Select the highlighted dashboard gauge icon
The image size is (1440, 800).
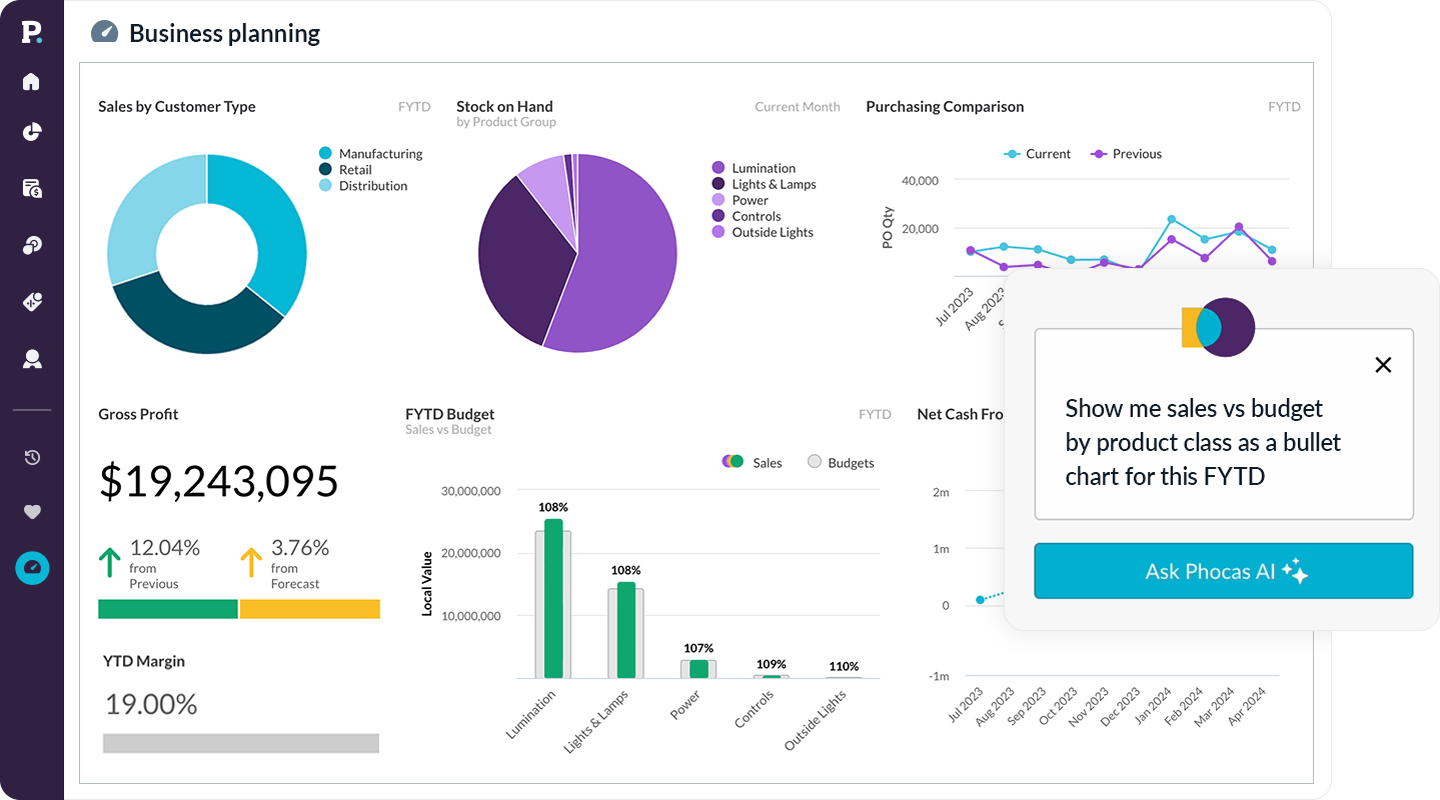(x=32, y=568)
